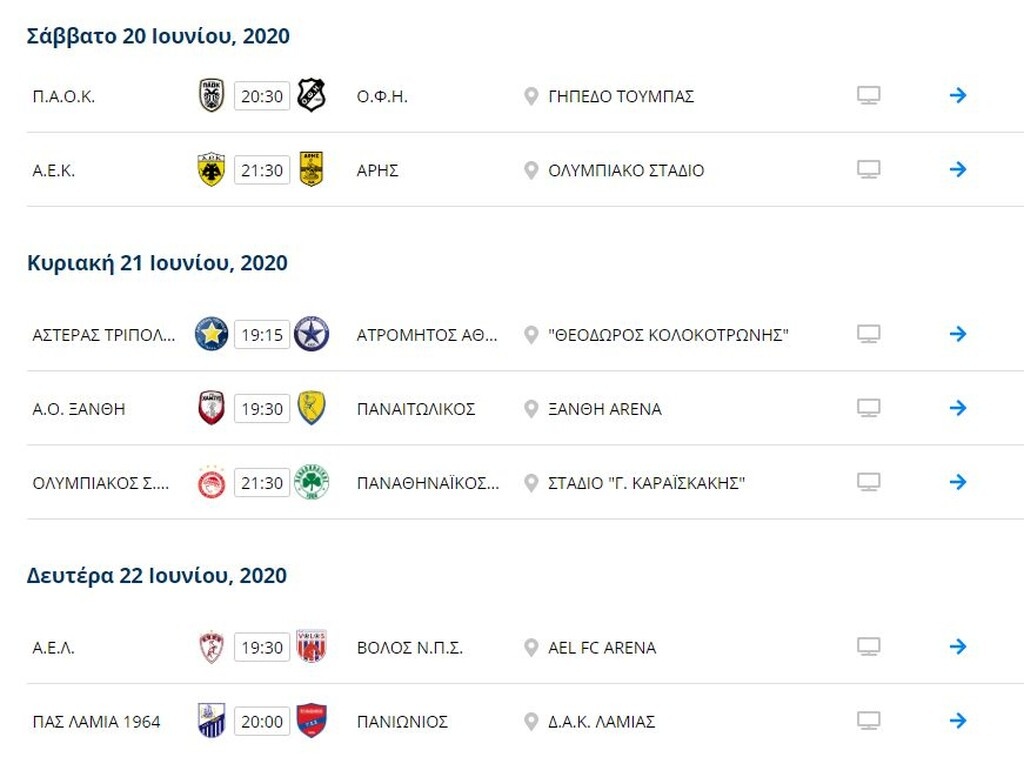The width and height of the screenshot is (1024, 757).
Task: Click the Ο.Φ.Η. club badge
Action: (312, 96)
